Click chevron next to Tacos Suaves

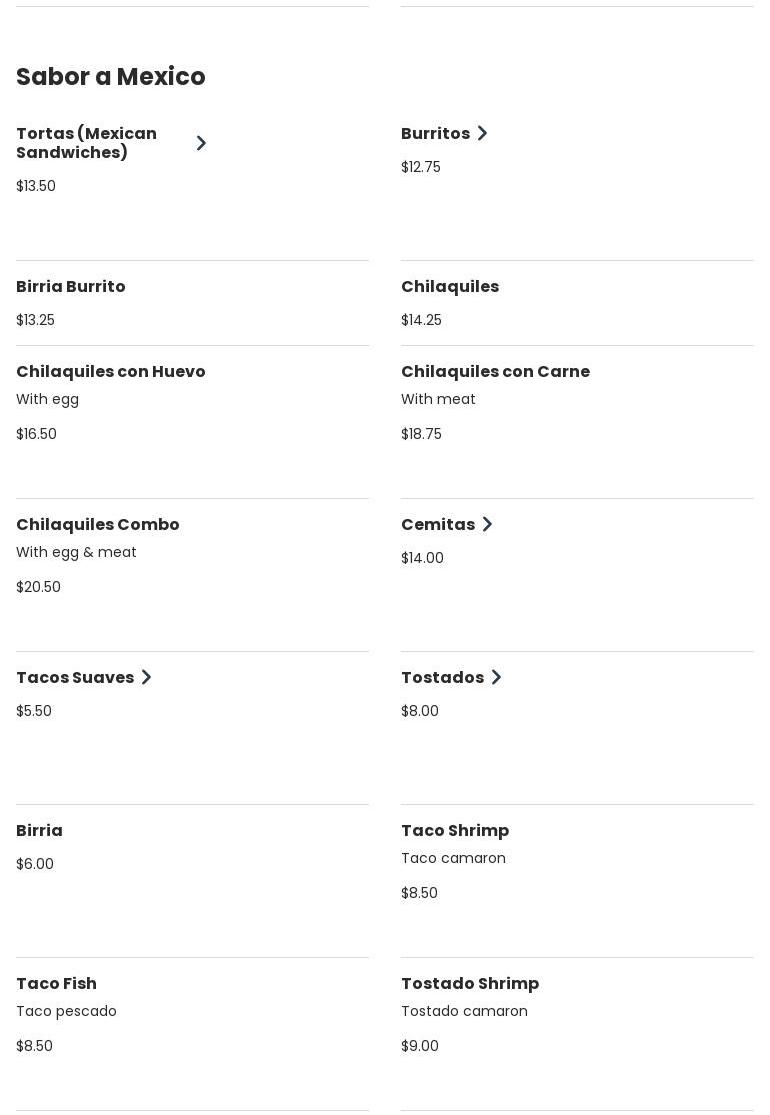(146, 677)
